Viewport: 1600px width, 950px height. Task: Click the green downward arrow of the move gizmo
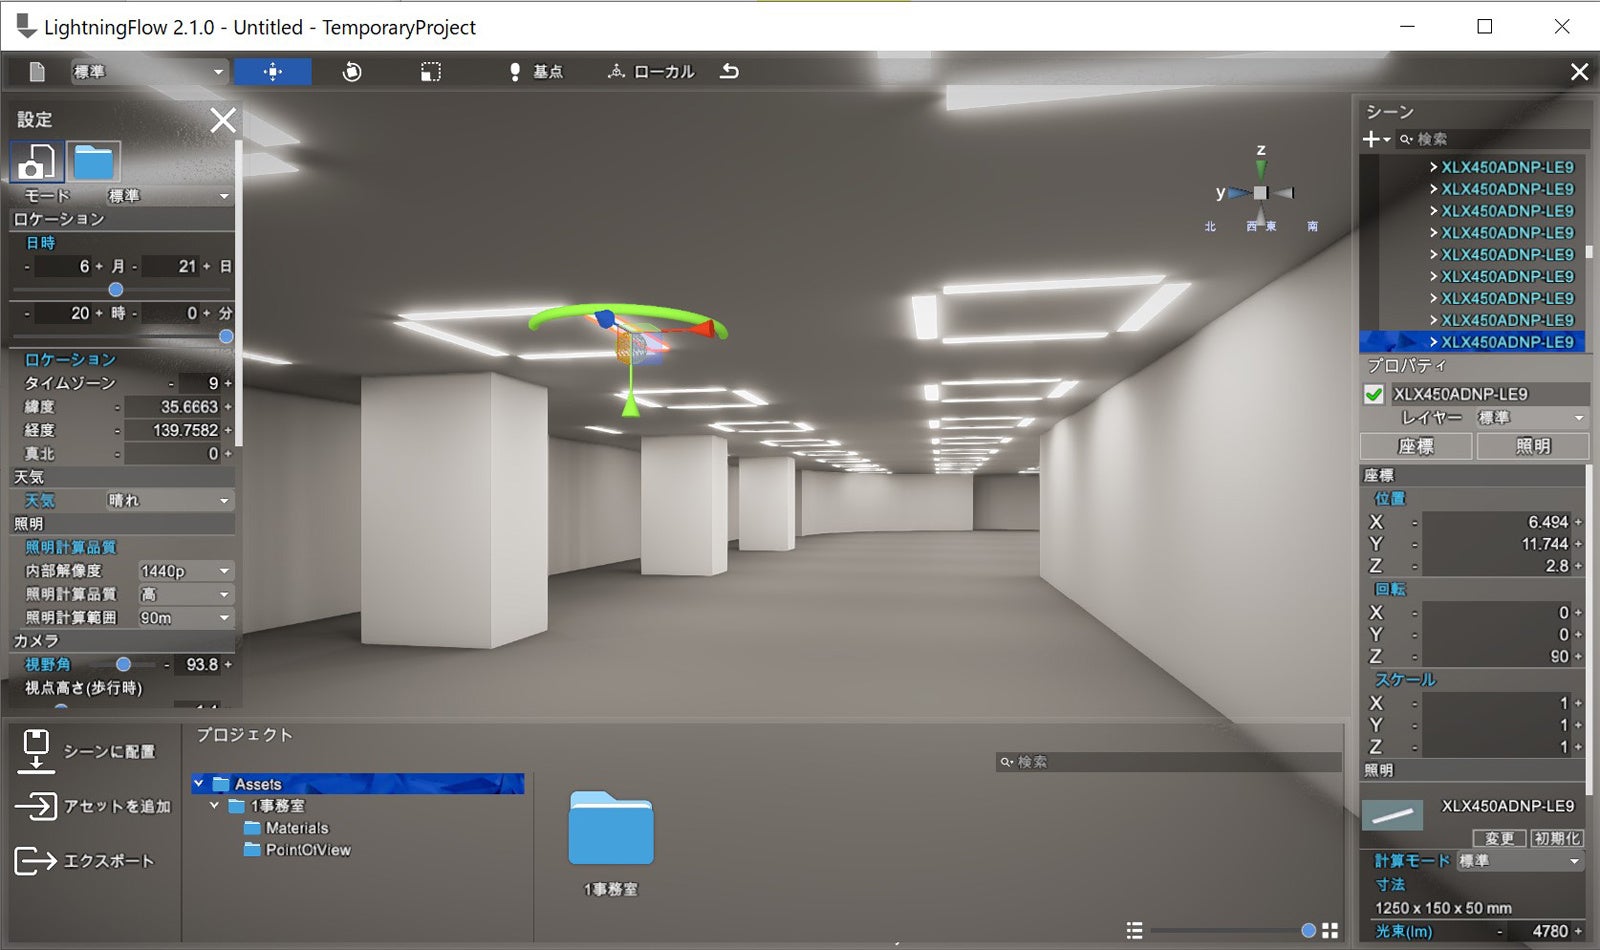(x=631, y=406)
